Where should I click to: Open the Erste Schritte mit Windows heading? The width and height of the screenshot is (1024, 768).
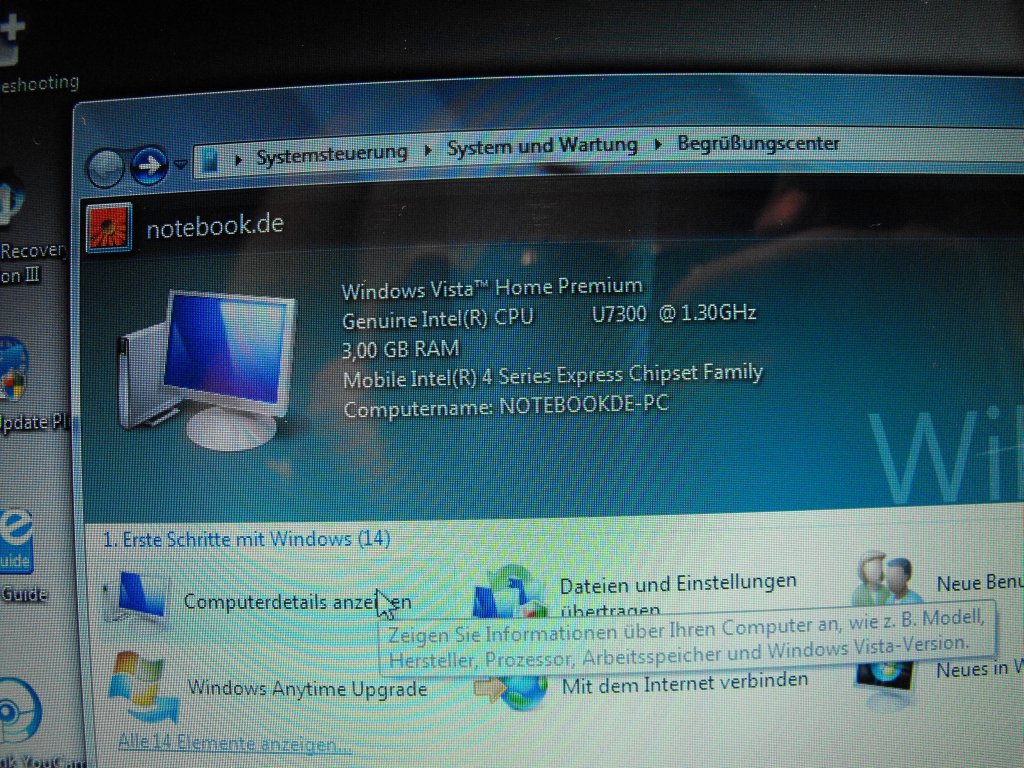point(247,539)
